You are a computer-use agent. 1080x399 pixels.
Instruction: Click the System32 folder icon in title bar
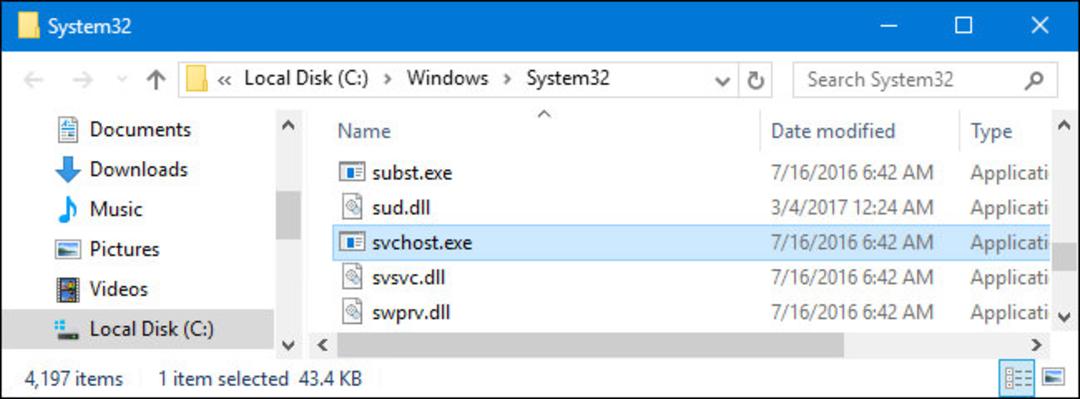pos(28,26)
